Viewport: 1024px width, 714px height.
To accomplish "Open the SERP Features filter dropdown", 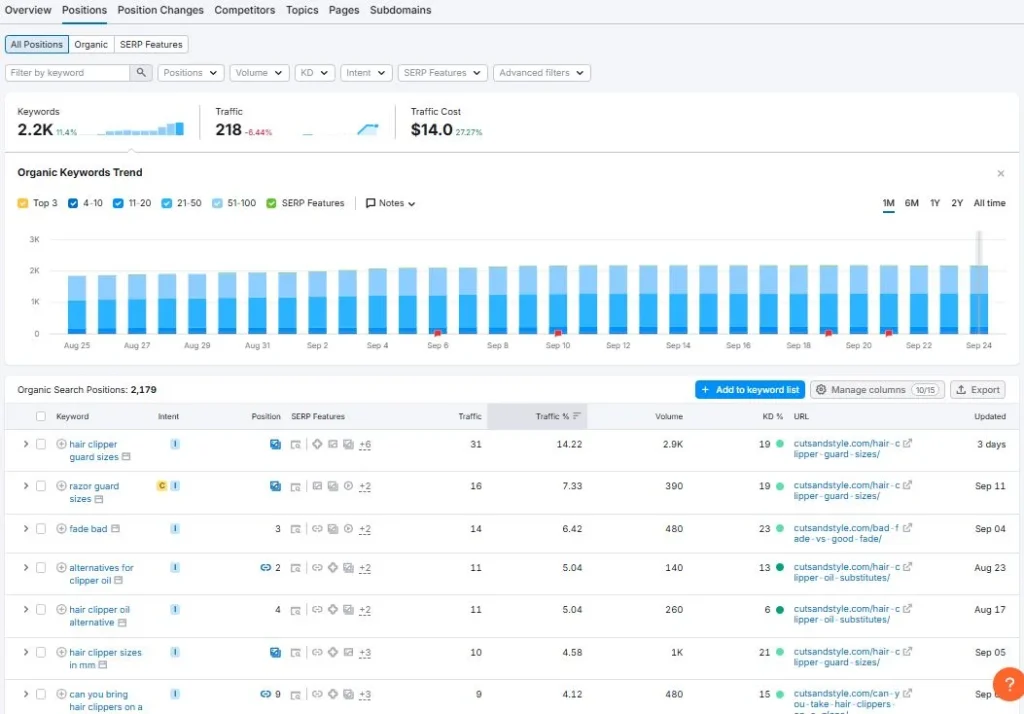I will coord(442,73).
